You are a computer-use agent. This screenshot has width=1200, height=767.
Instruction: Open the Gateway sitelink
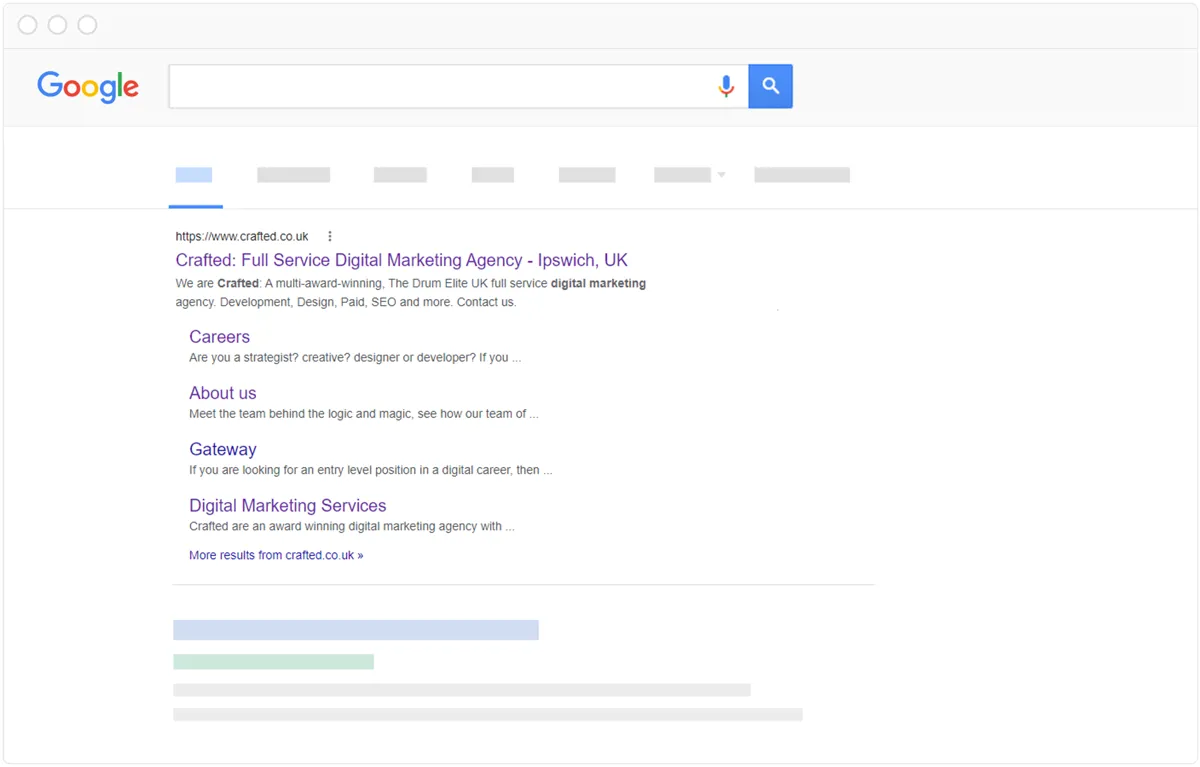[x=223, y=449]
